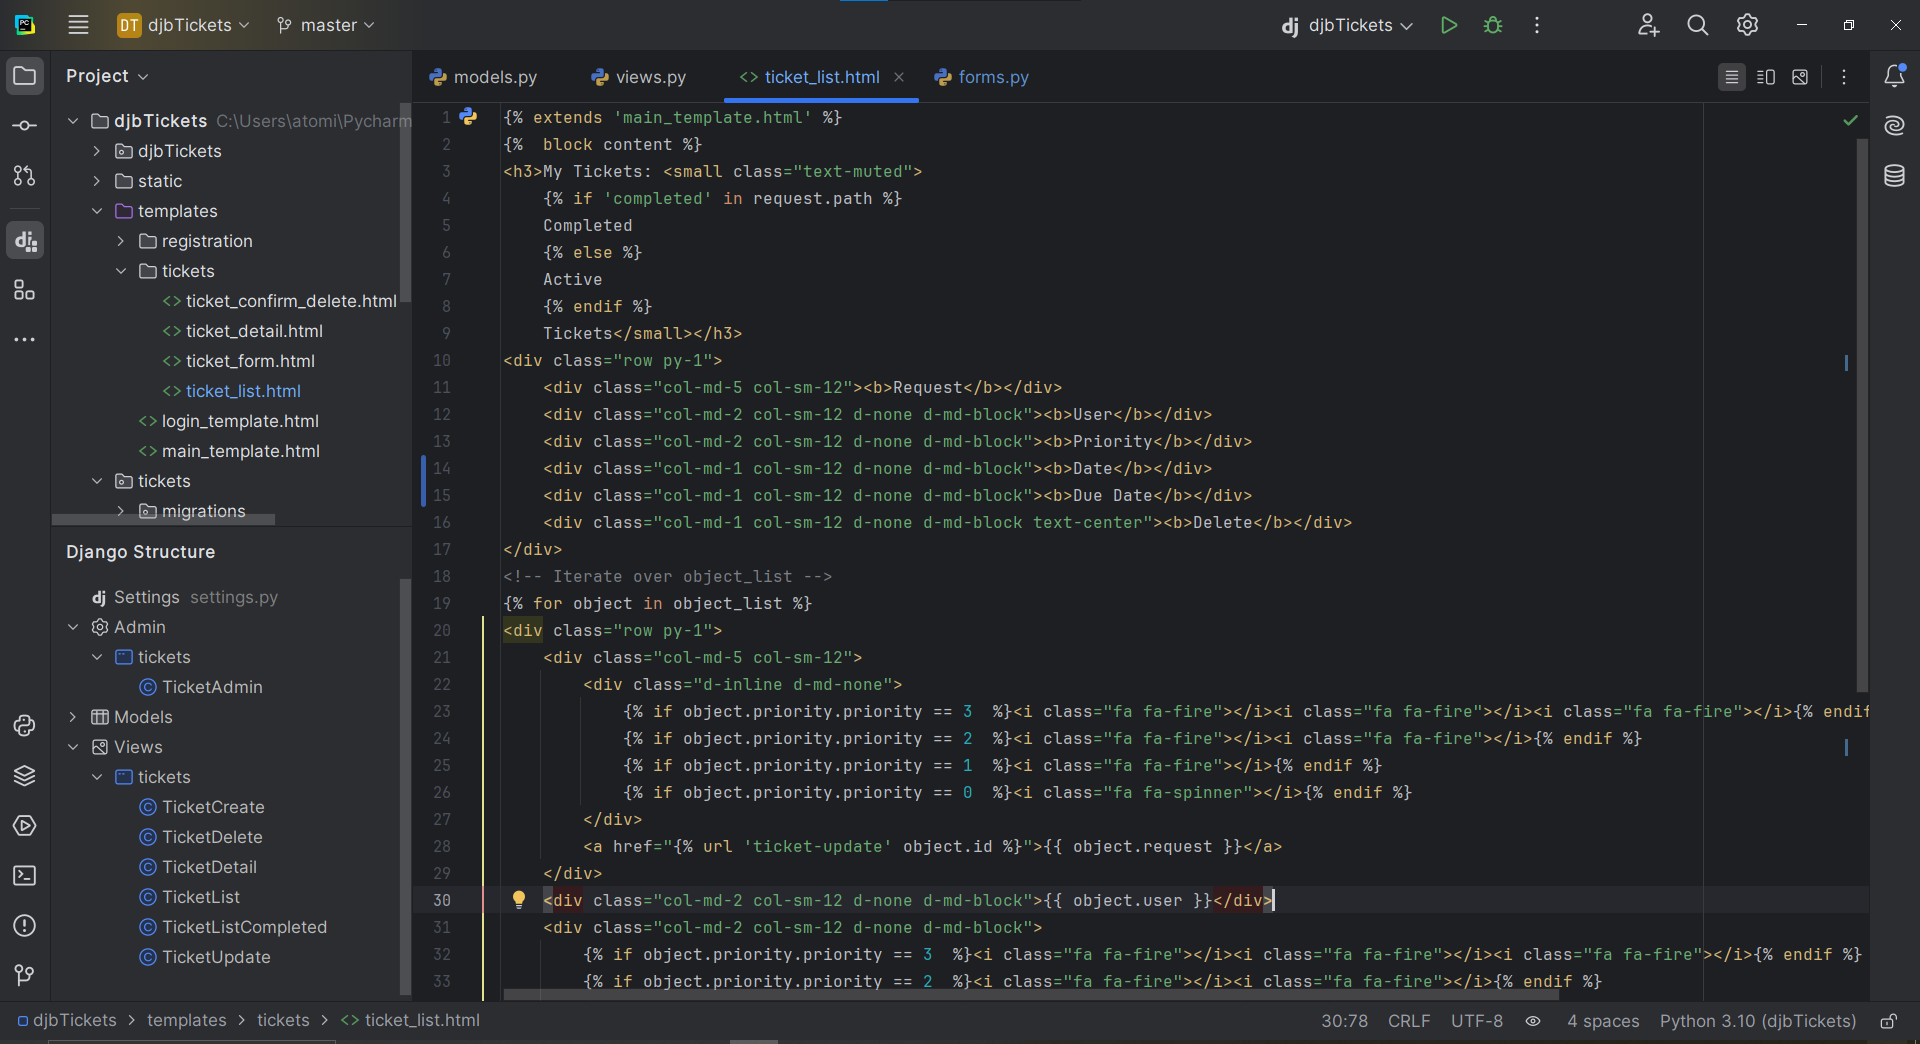Toggle the Django Structure tool window
Screen dimensions: 1920x1044
pyautogui.click(x=25, y=240)
